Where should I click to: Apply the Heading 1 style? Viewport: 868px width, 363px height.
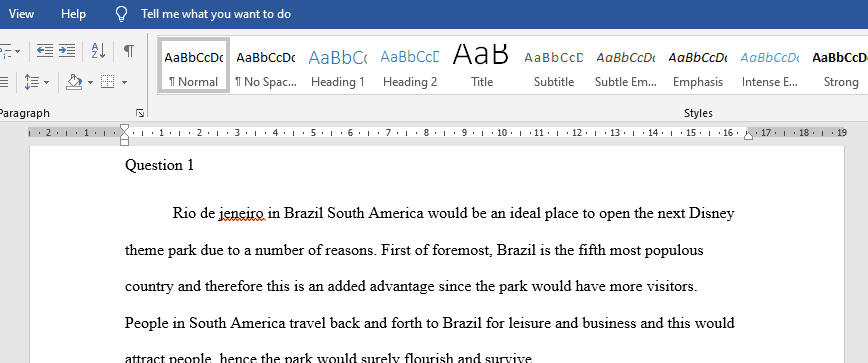(x=338, y=65)
